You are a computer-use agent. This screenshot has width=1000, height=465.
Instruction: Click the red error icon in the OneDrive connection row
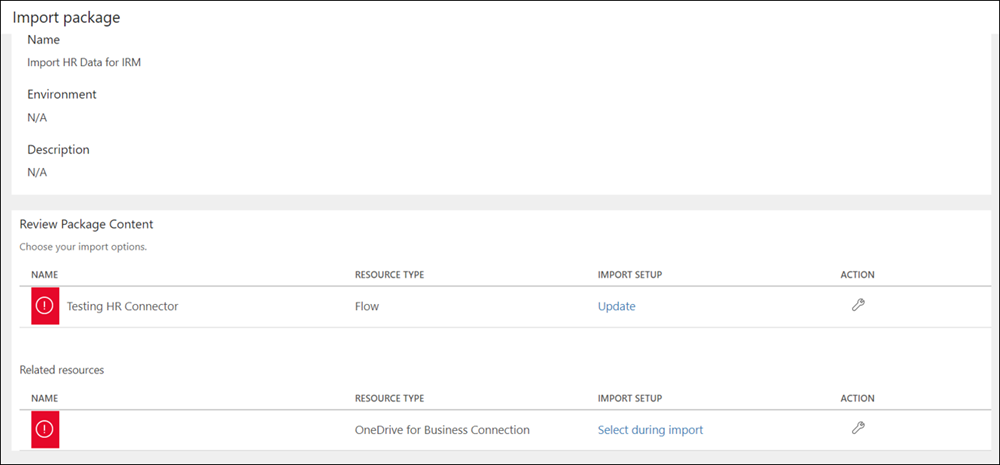[x=44, y=430]
